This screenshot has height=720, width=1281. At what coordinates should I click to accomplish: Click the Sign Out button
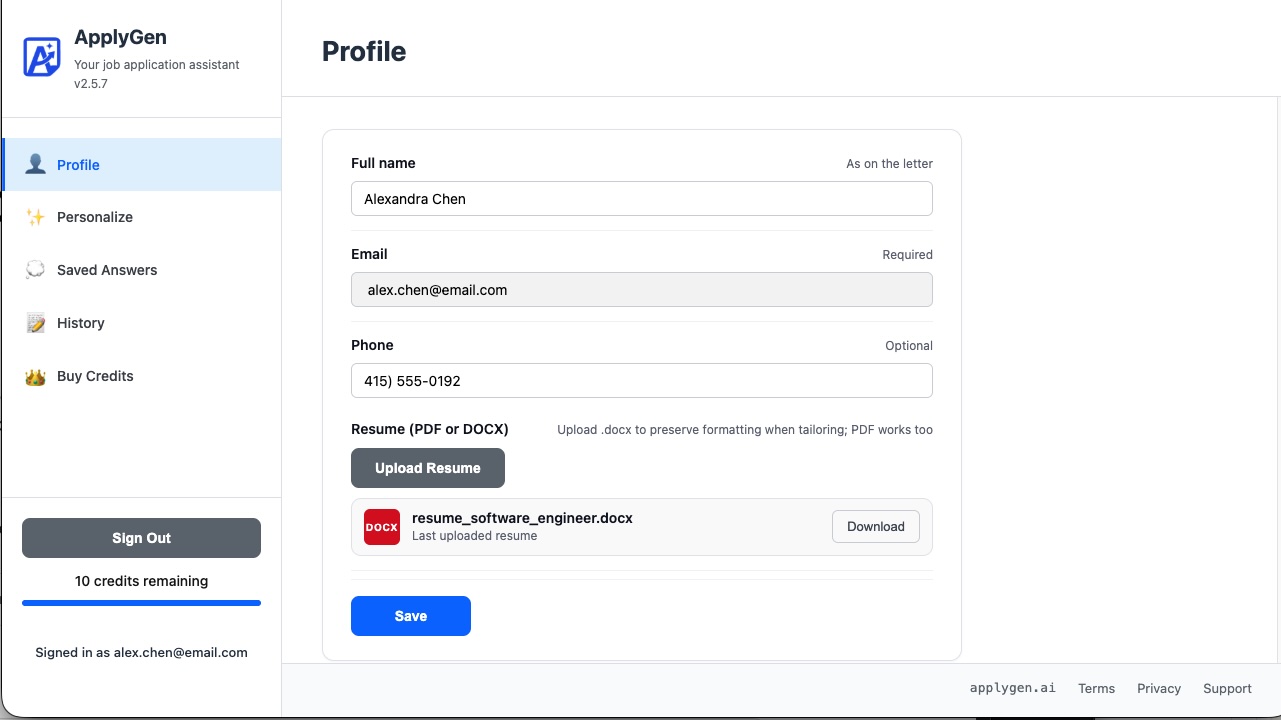point(141,538)
